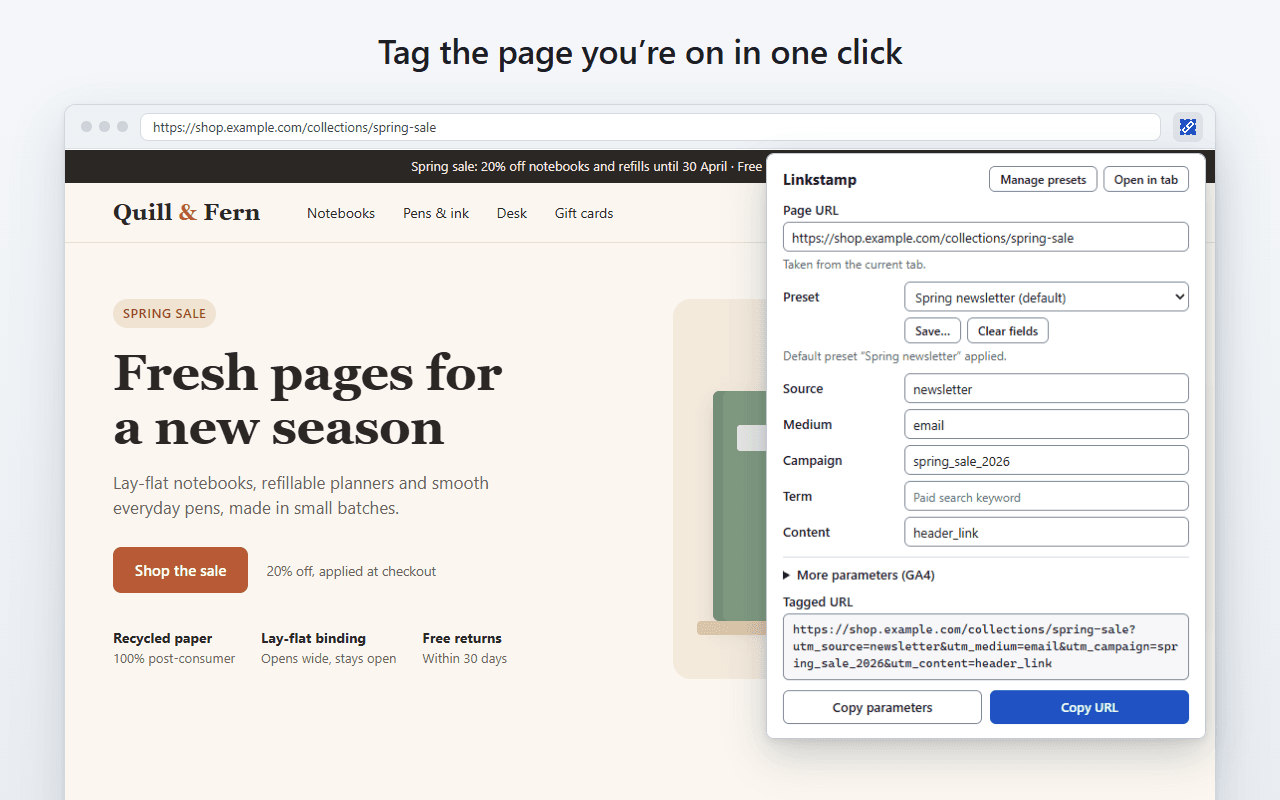Click 'Taken from the current tab.' hint
1280x800 pixels.
[854, 264]
